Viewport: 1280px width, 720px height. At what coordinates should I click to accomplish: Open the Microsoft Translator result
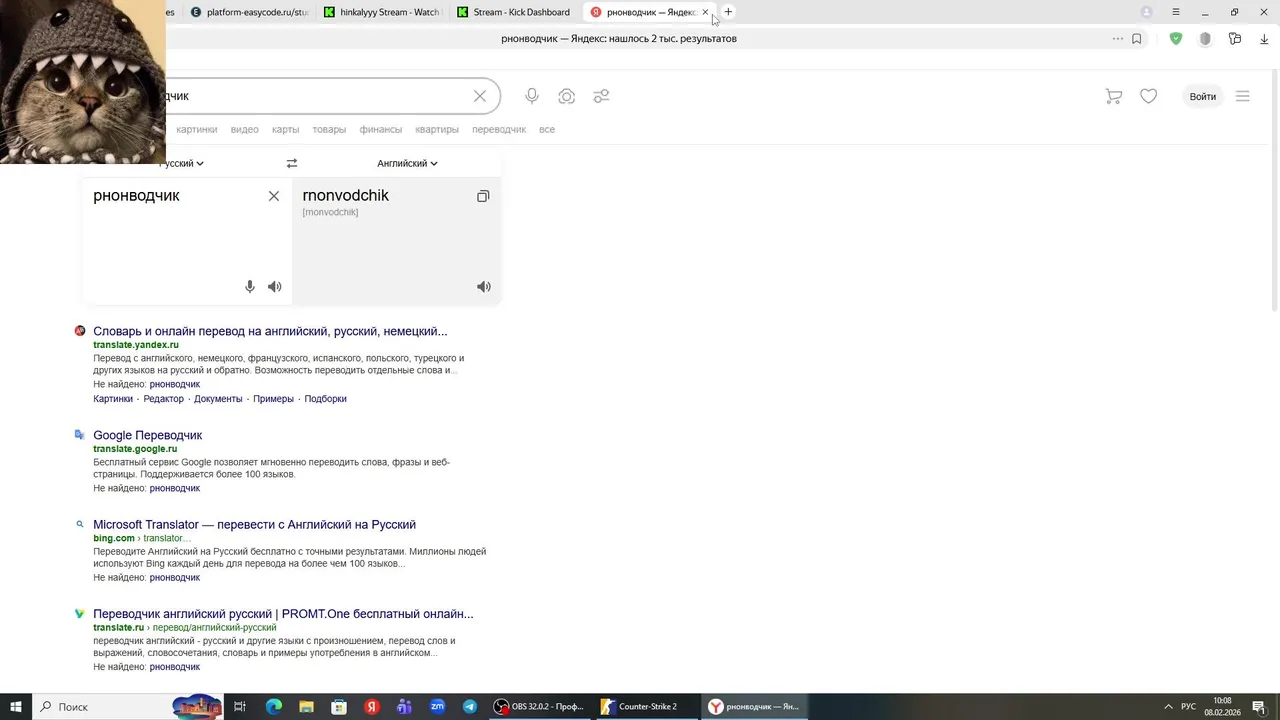click(x=254, y=524)
